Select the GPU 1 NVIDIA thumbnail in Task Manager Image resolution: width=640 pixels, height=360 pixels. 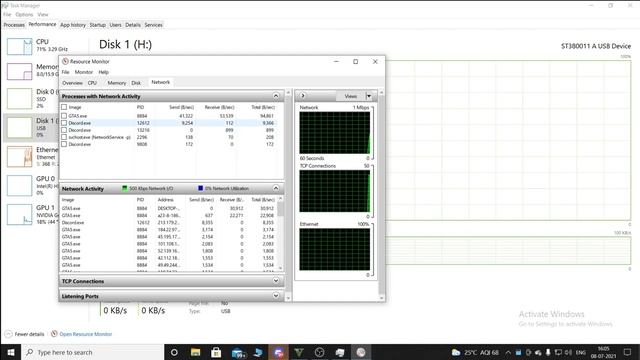20,214
